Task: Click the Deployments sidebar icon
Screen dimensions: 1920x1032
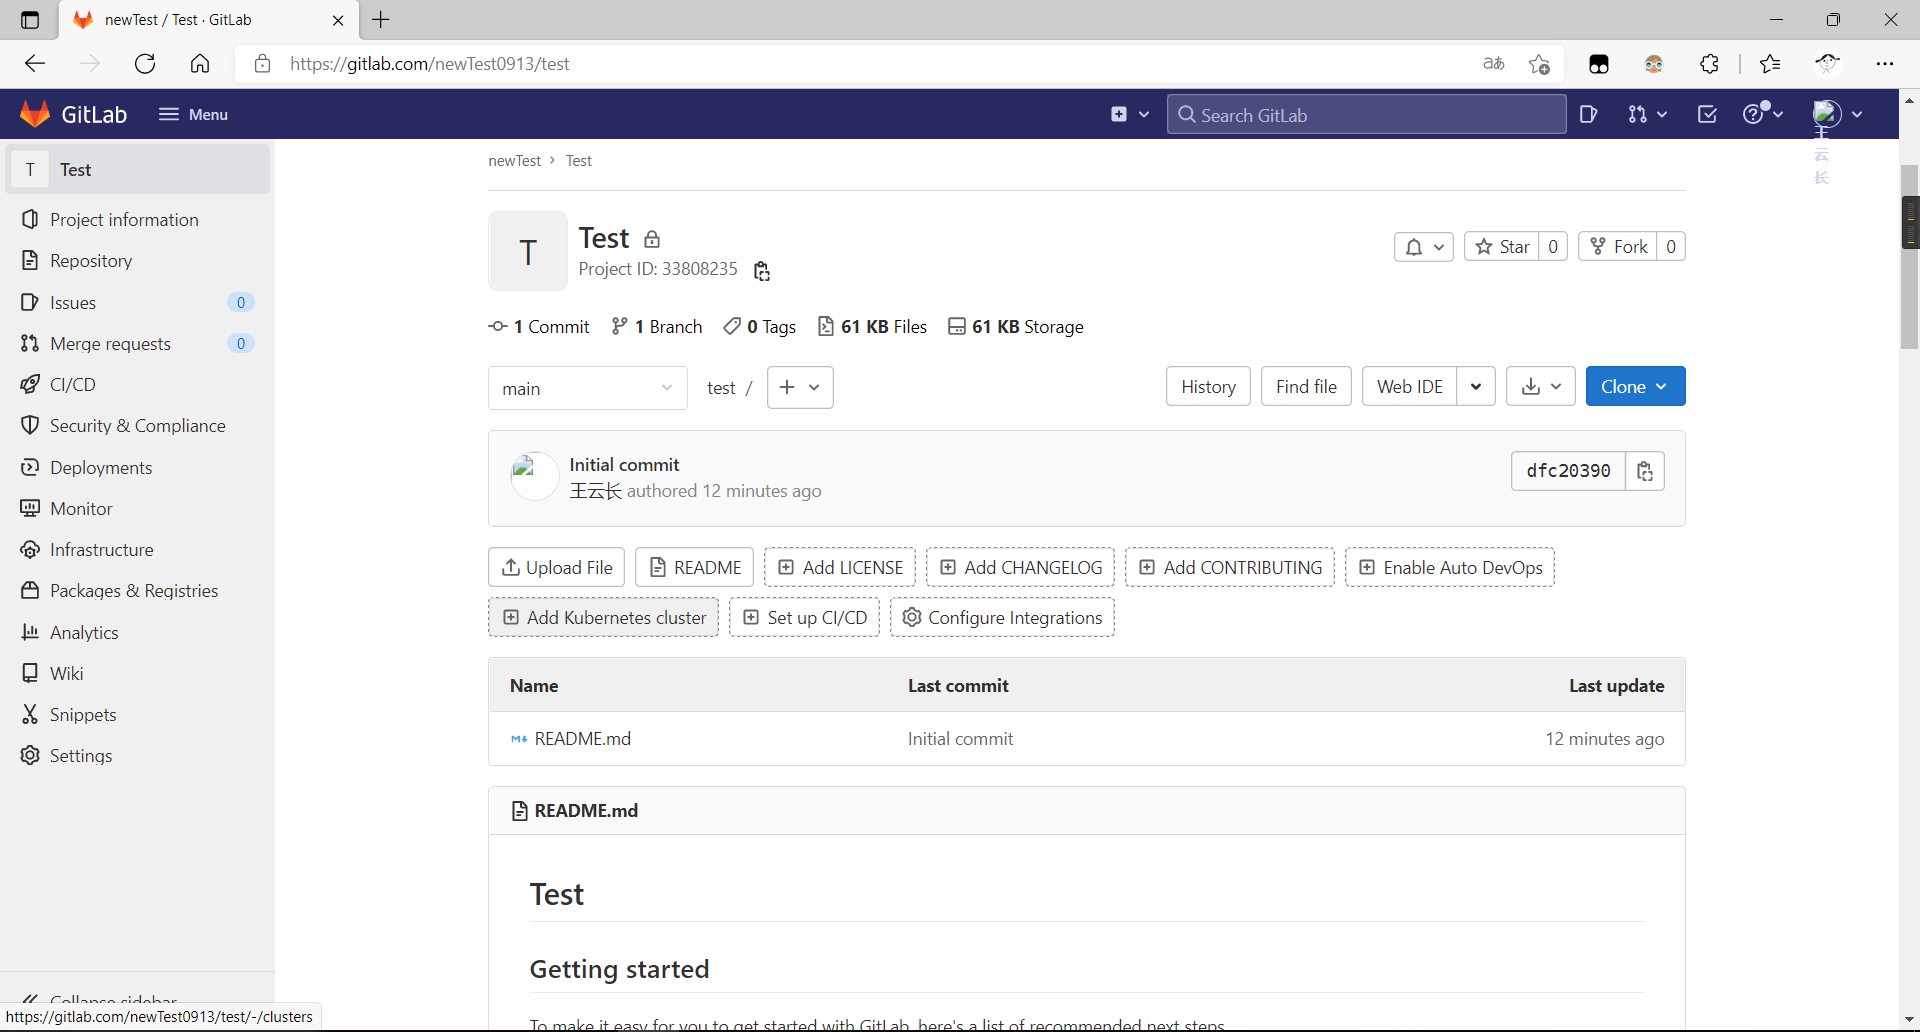Action: (30, 467)
